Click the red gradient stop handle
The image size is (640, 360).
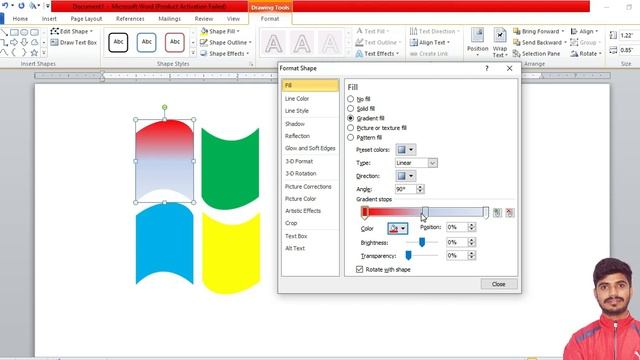[x=364, y=212]
